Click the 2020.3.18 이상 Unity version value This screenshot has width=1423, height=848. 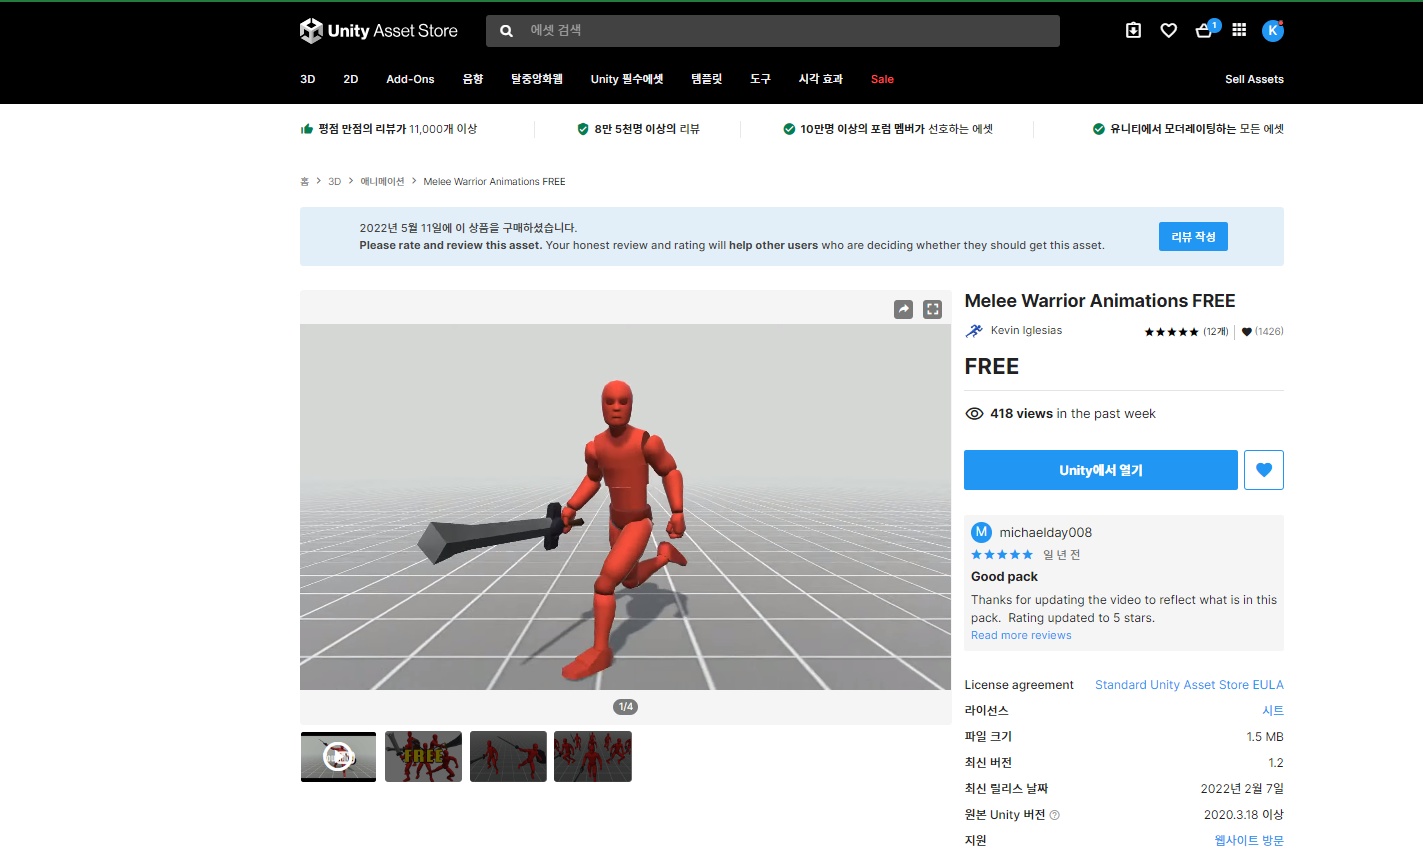[1244, 815]
